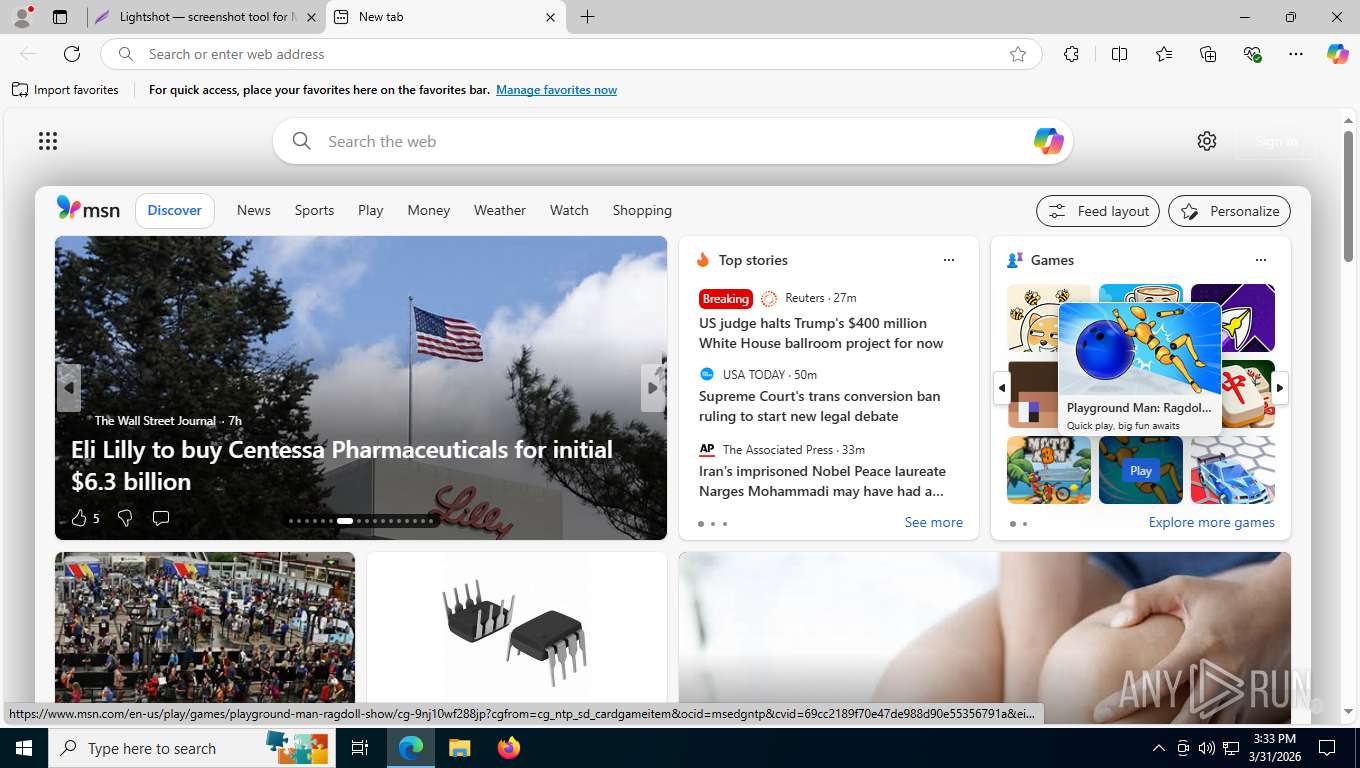Viewport: 1360px width, 768px height.
Task: Open the Moto bike game thumbnail
Action: pyautogui.click(x=1049, y=470)
